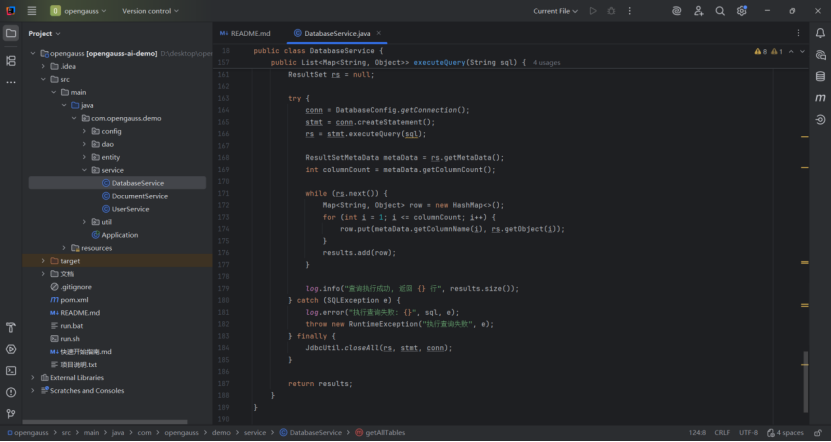This screenshot has width=831, height=442.
Task: Open the opengauss project dropdown
Action: pyautogui.click(x=78, y=11)
